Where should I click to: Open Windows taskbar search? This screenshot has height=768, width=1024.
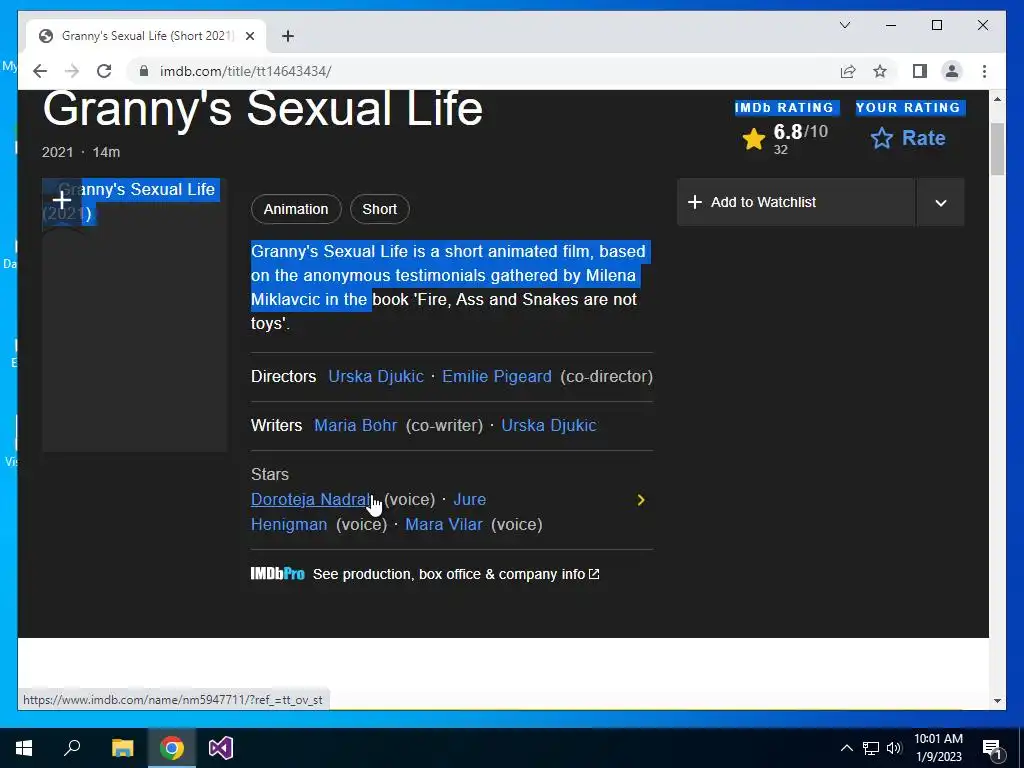pos(72,748)
